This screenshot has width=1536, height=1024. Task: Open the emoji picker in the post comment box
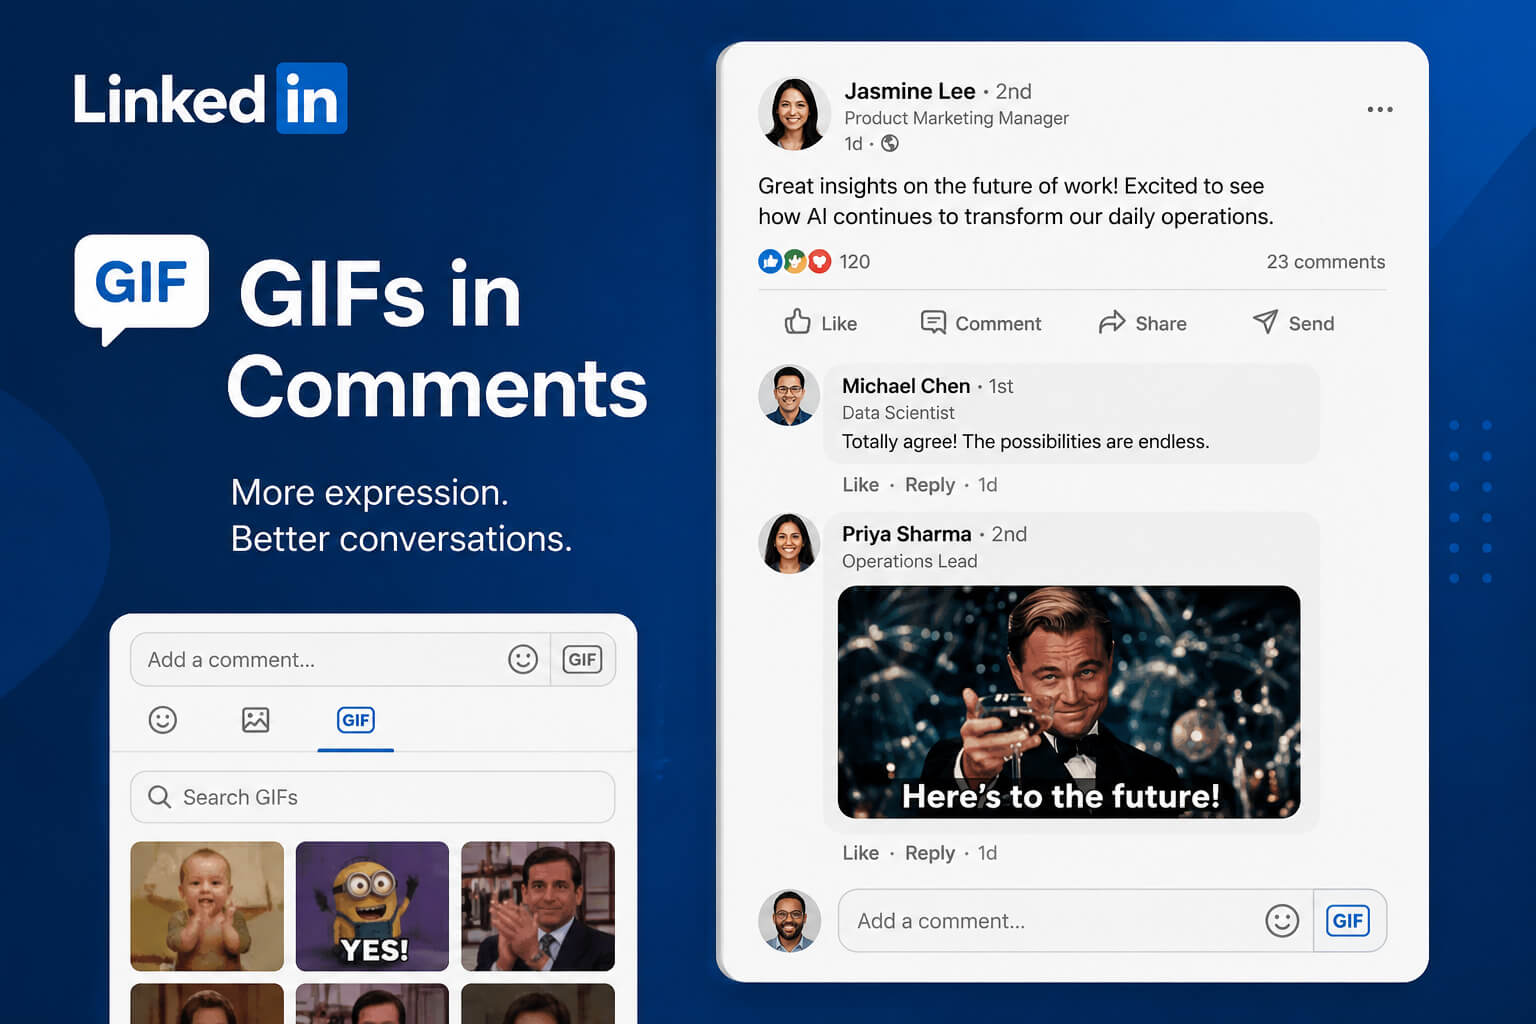pos(1281,921)
